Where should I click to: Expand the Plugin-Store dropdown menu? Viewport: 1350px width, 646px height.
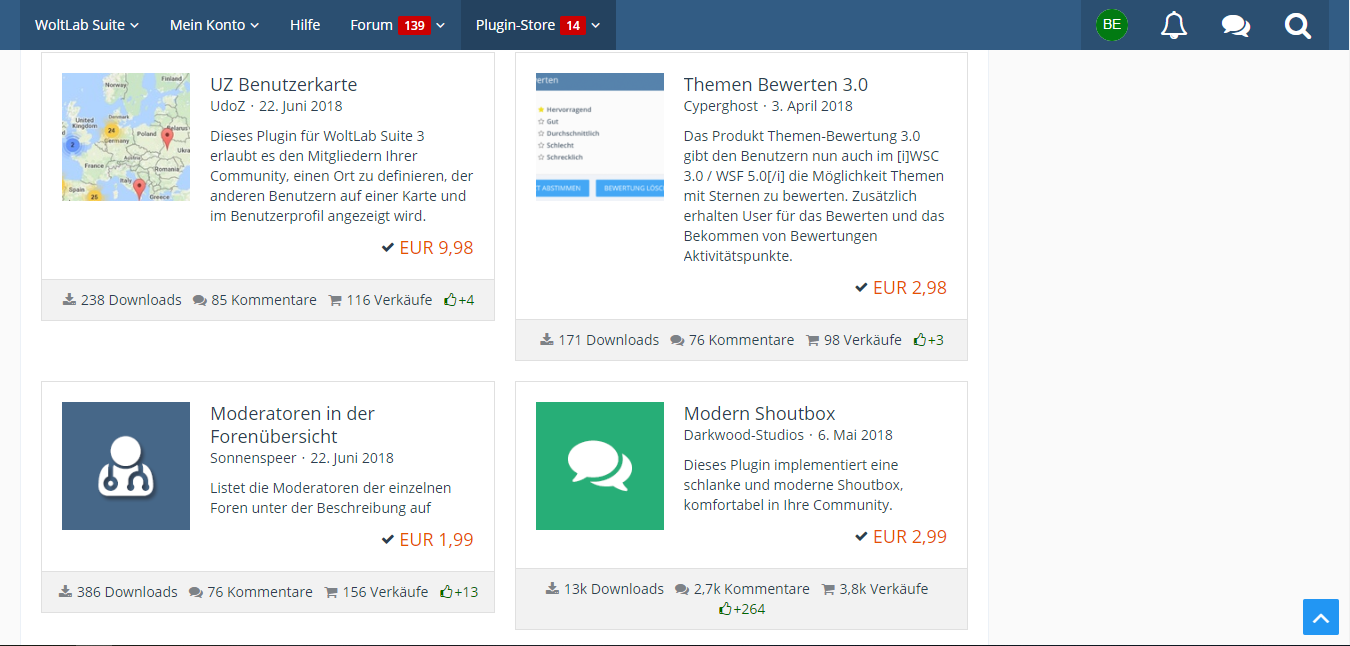538,25
